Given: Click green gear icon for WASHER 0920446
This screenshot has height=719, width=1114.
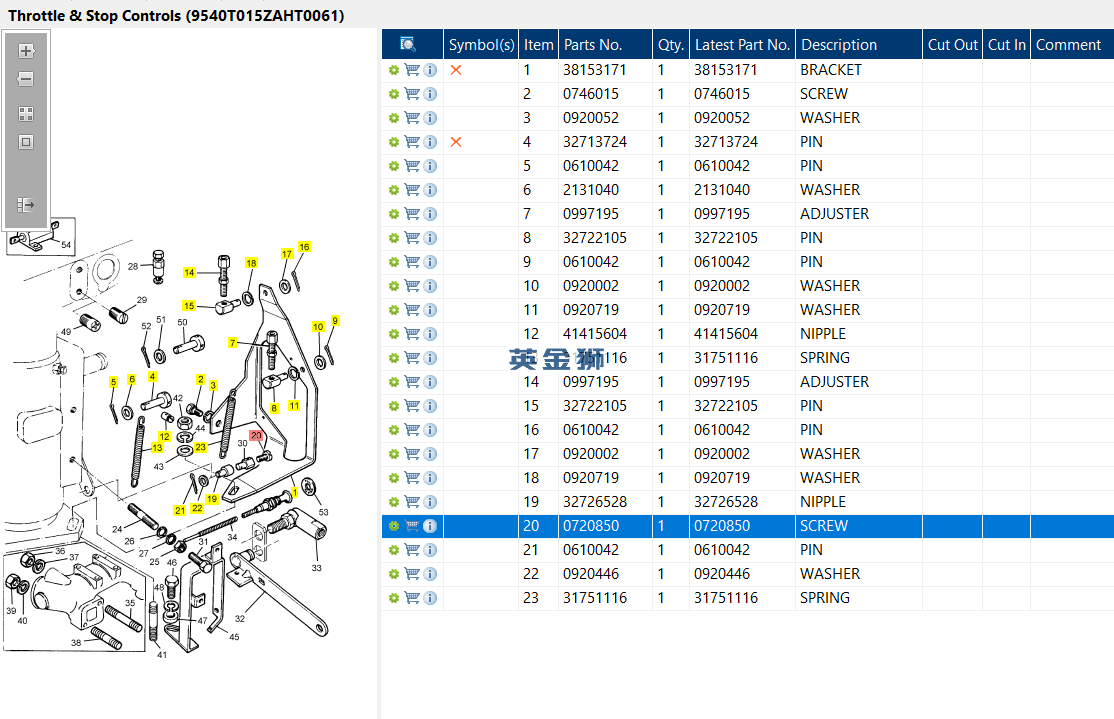Looking at the screenshot, I should point(394,574).
